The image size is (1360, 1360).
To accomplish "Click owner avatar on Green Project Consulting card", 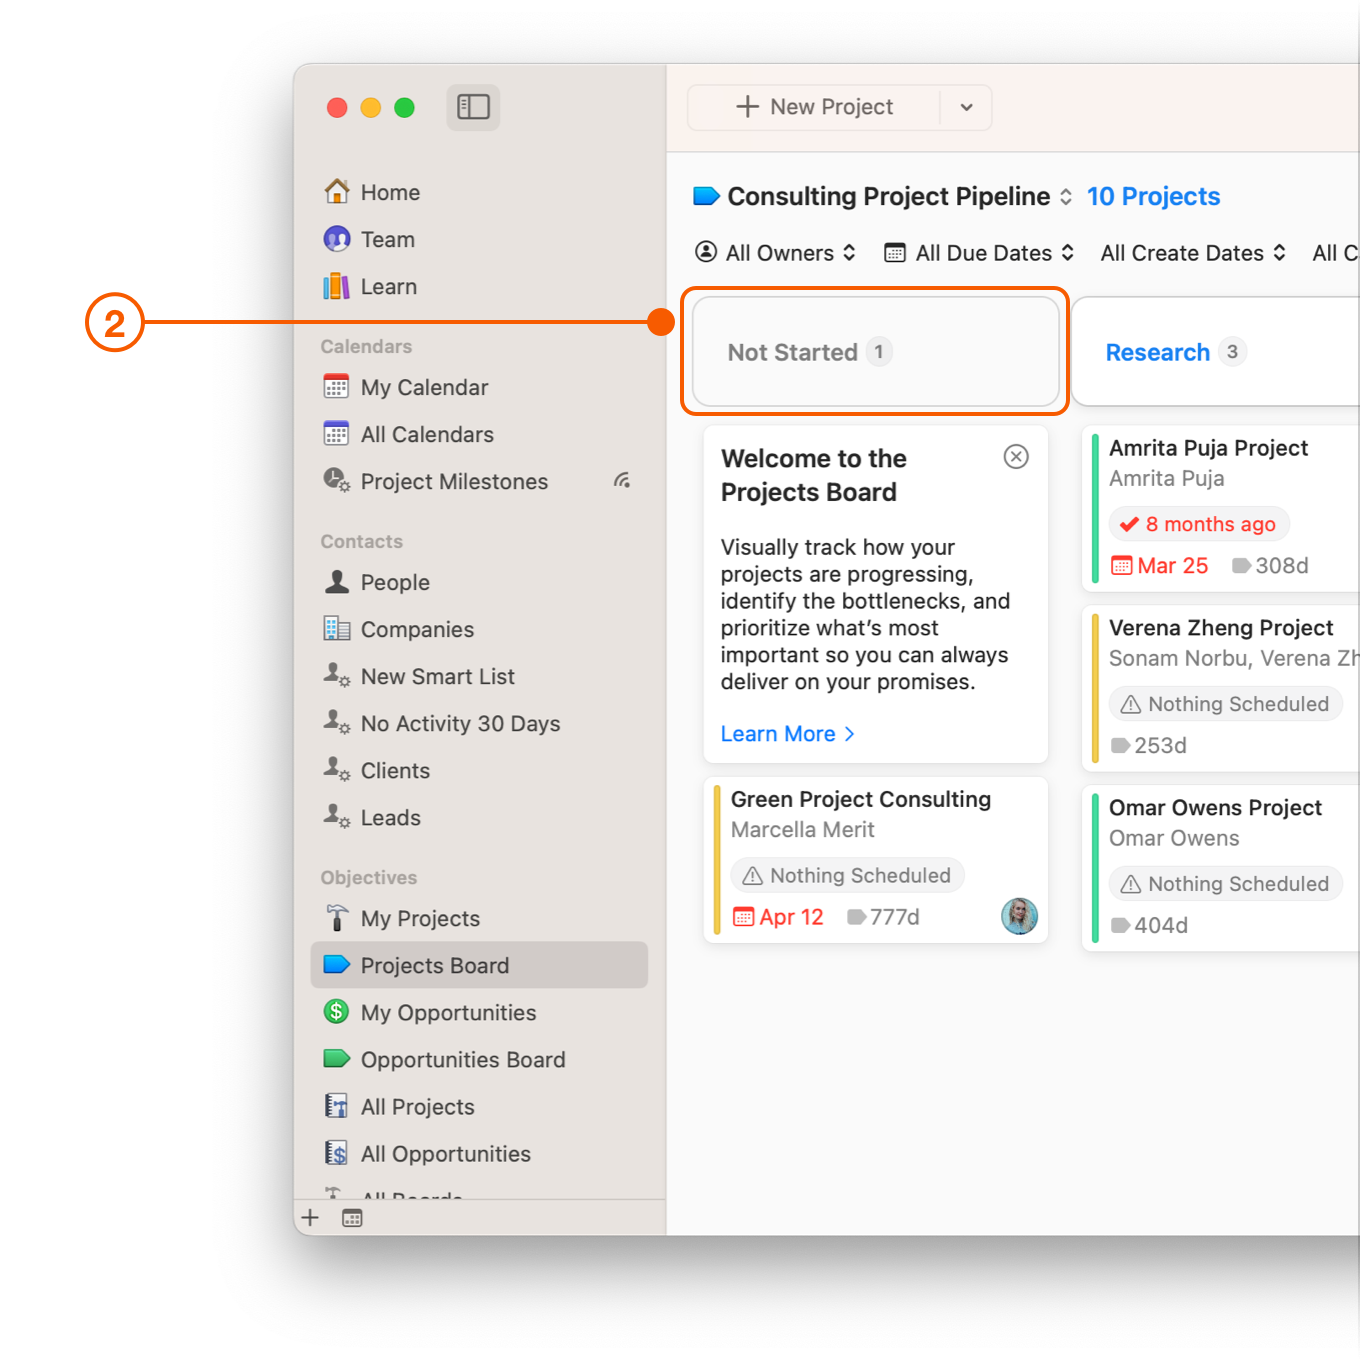I will tap(1019, 916).
